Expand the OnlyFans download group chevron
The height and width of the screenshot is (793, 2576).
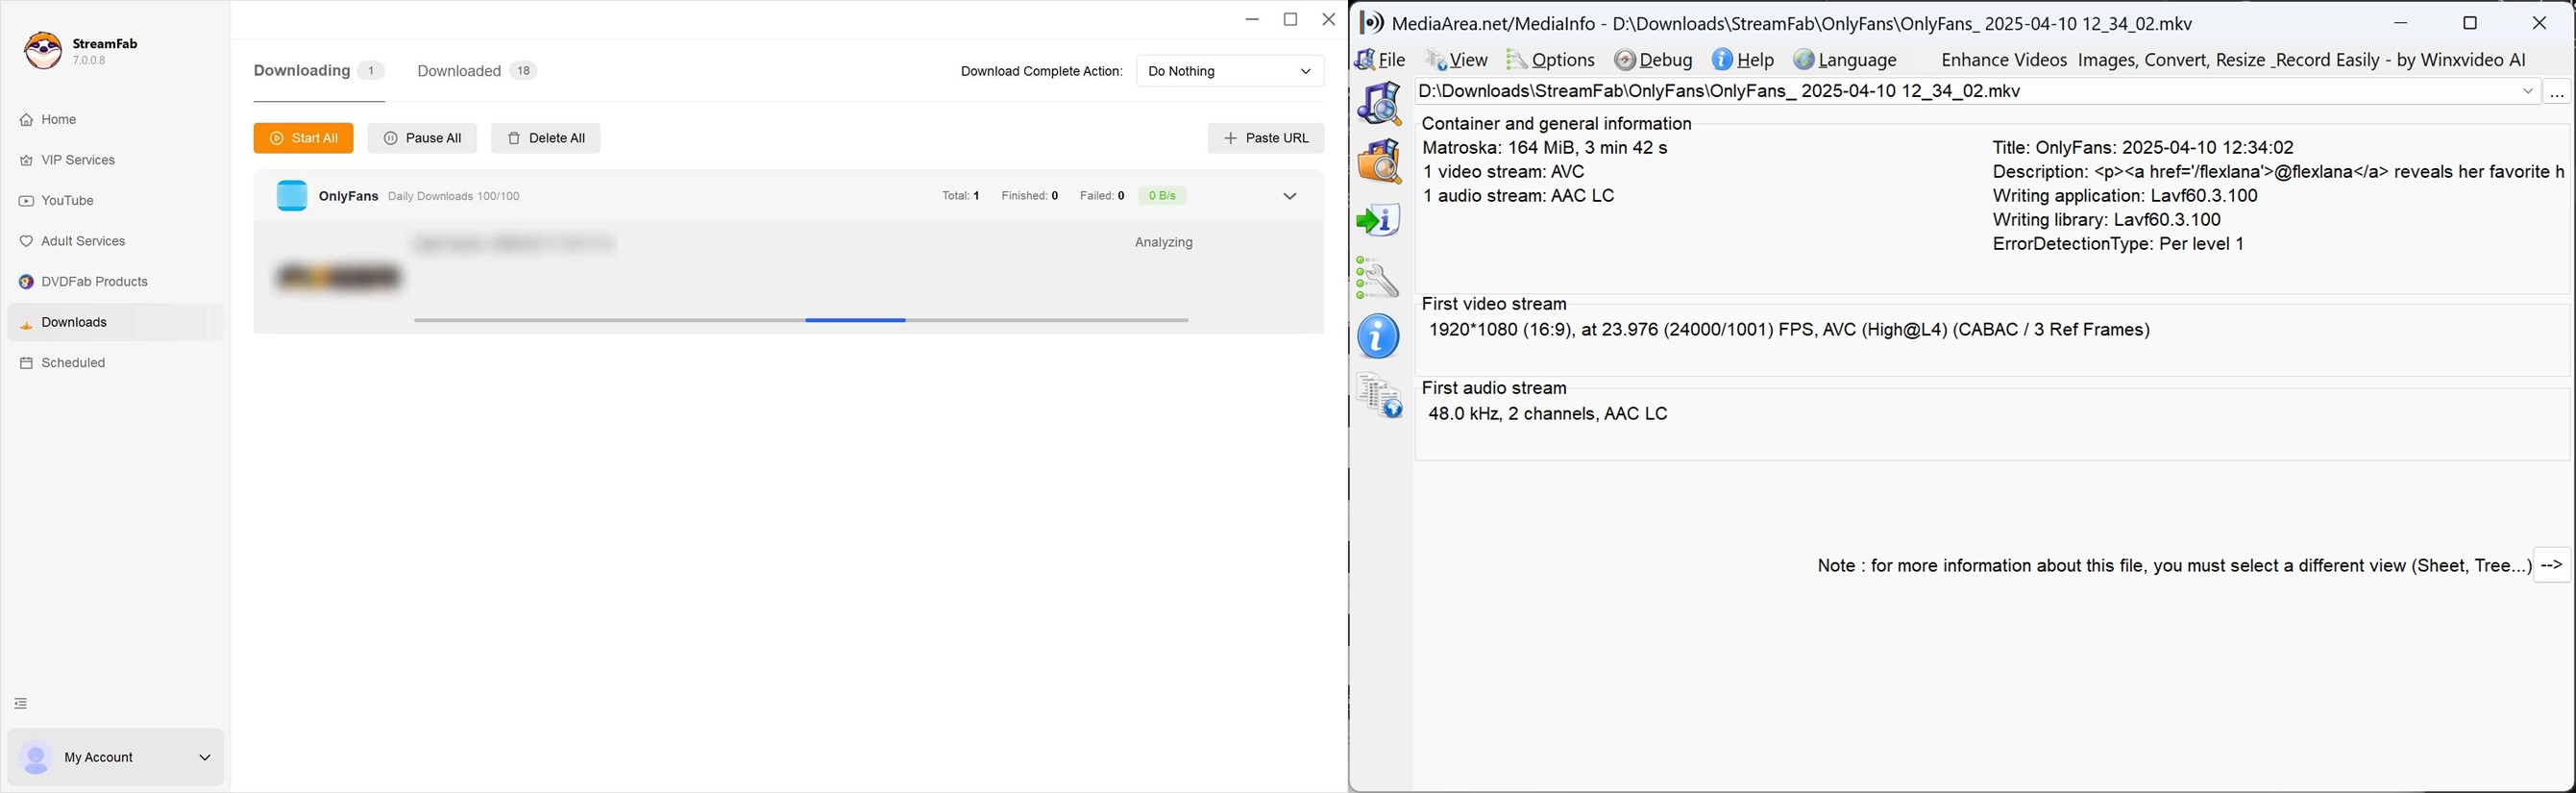(x=1289, y=197)
